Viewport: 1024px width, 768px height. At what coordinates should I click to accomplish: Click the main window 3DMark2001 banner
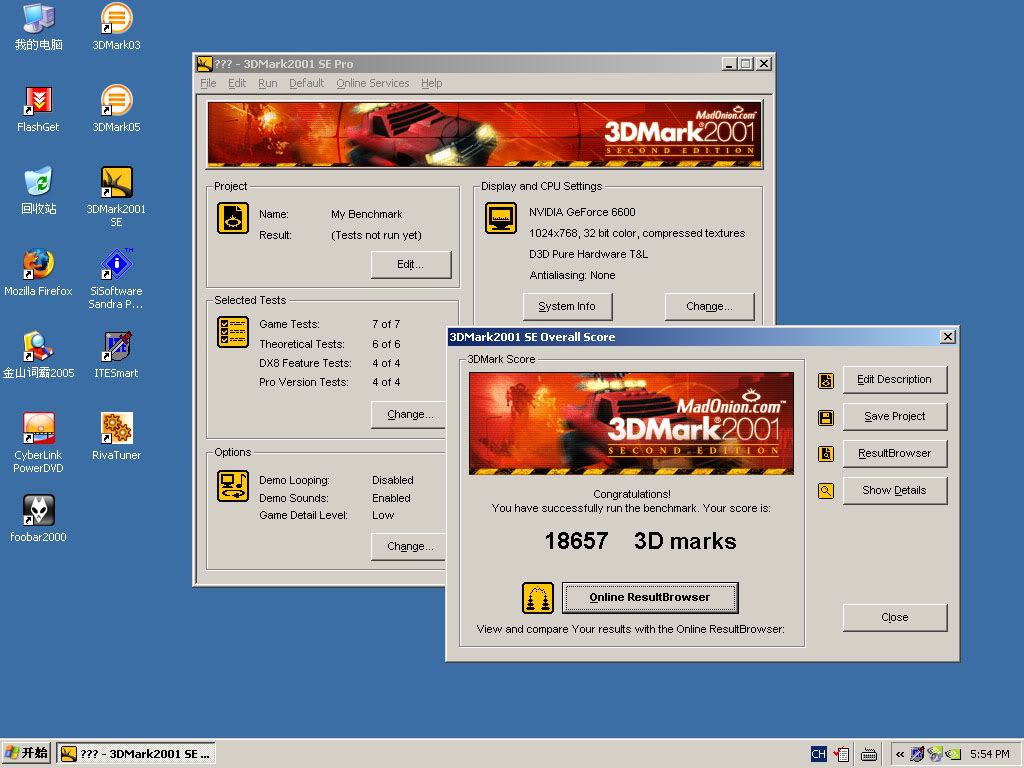(x=485, y=135)
